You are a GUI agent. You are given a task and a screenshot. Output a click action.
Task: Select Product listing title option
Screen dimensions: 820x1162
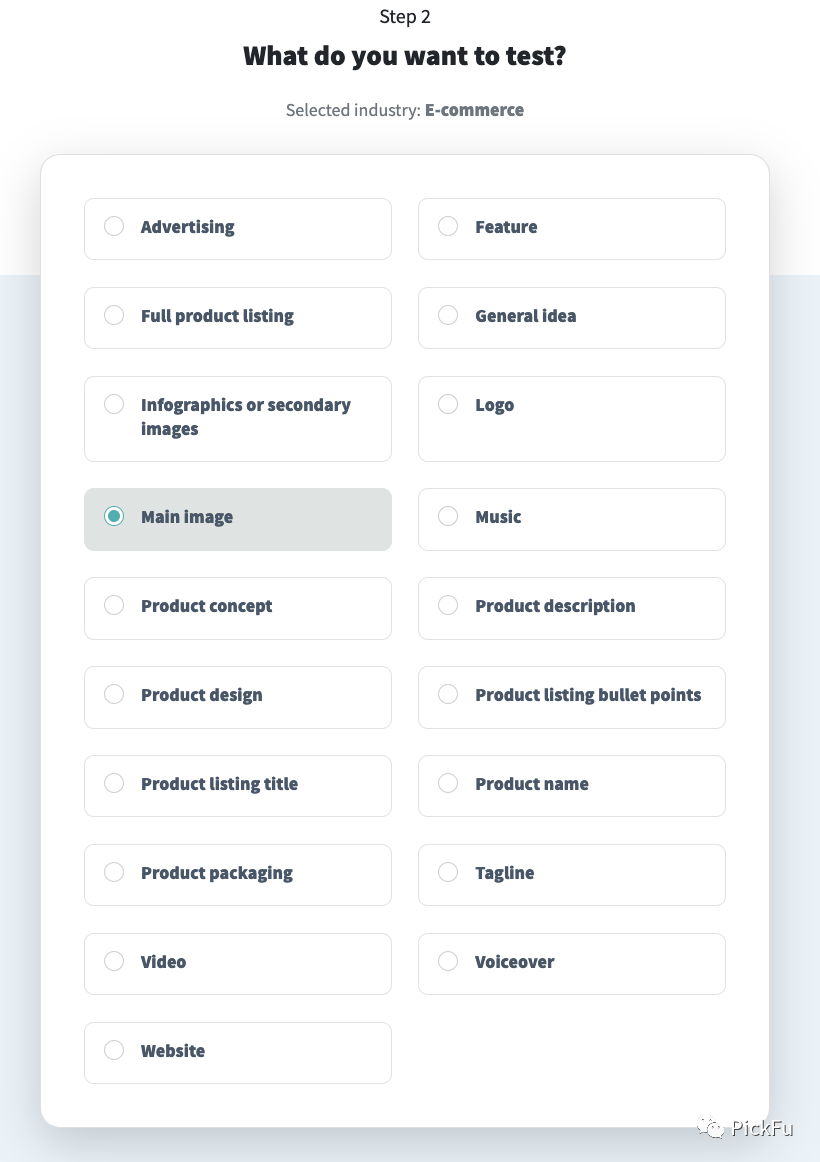(x=114, y=784)
